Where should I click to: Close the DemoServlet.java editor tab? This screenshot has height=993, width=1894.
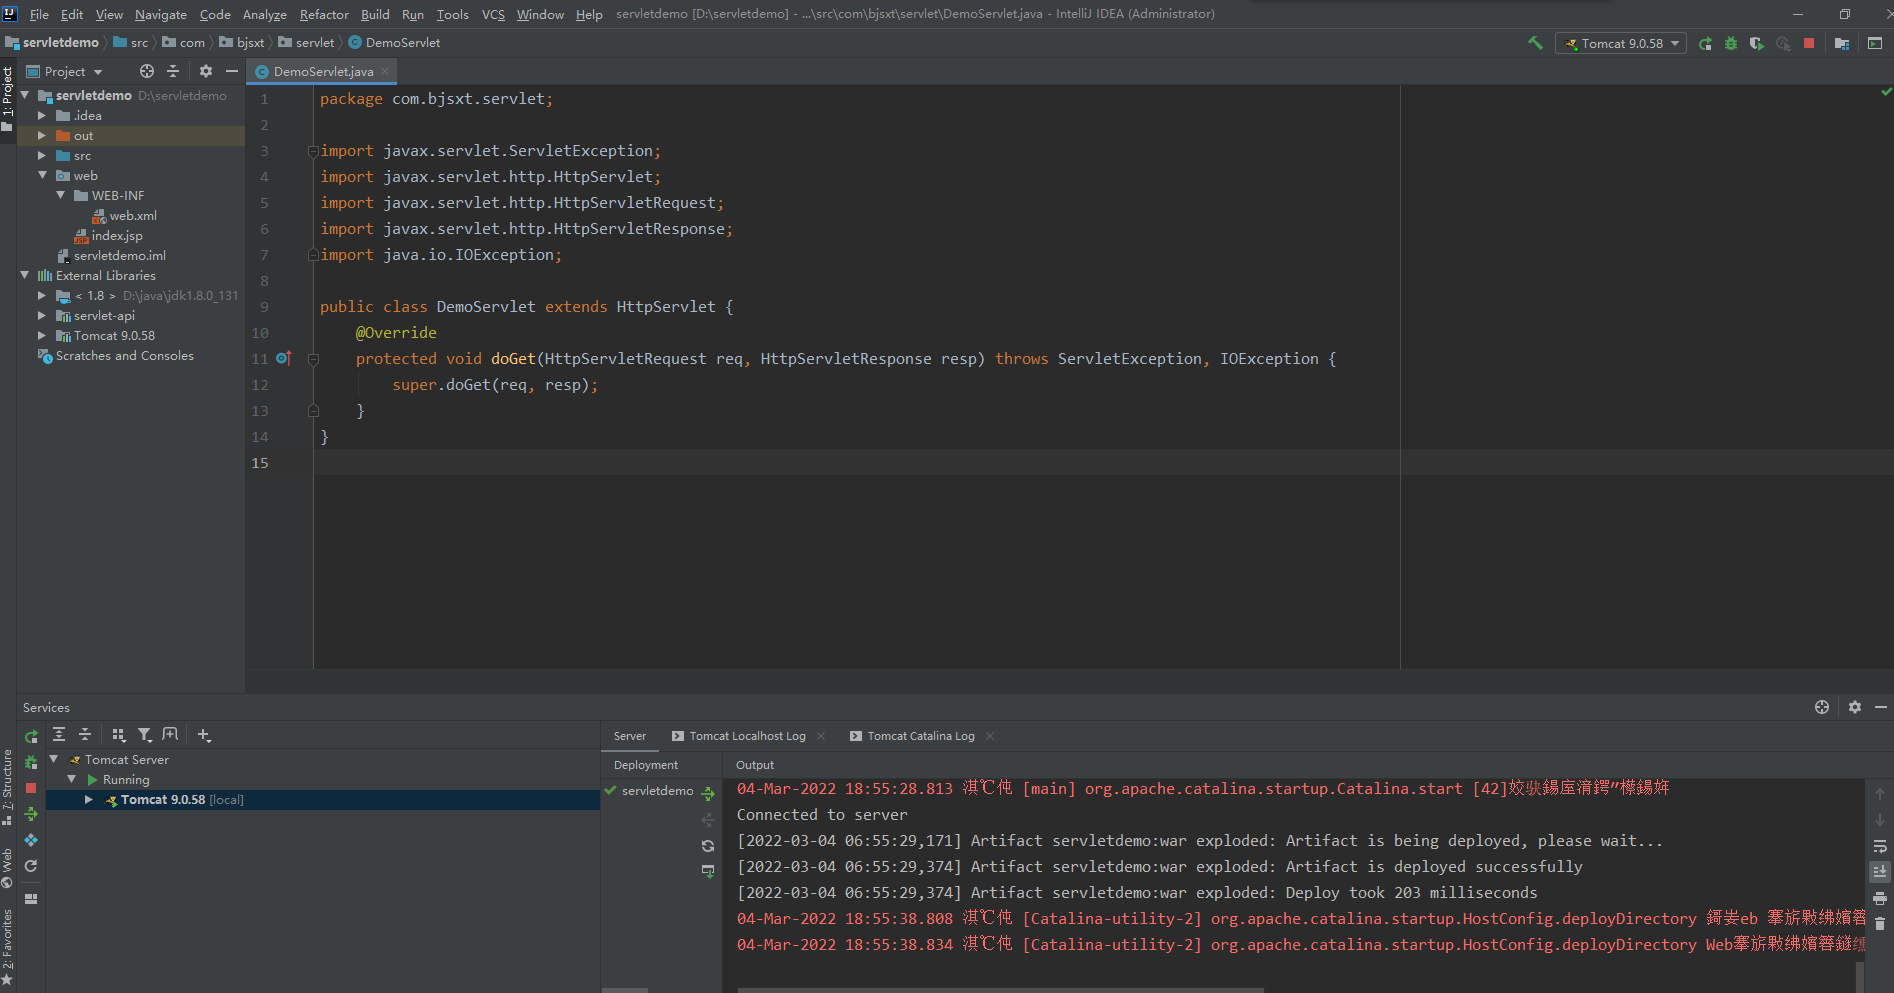[385, 71]
